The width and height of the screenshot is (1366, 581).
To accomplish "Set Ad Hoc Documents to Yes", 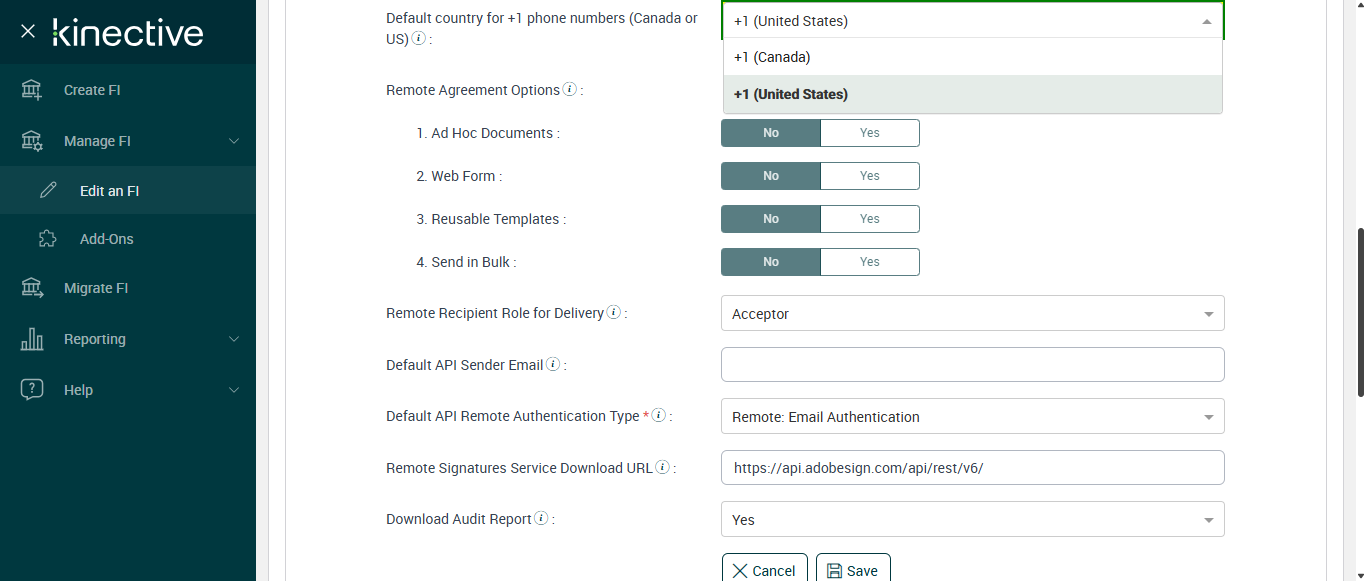I will (x=869, y=133).
